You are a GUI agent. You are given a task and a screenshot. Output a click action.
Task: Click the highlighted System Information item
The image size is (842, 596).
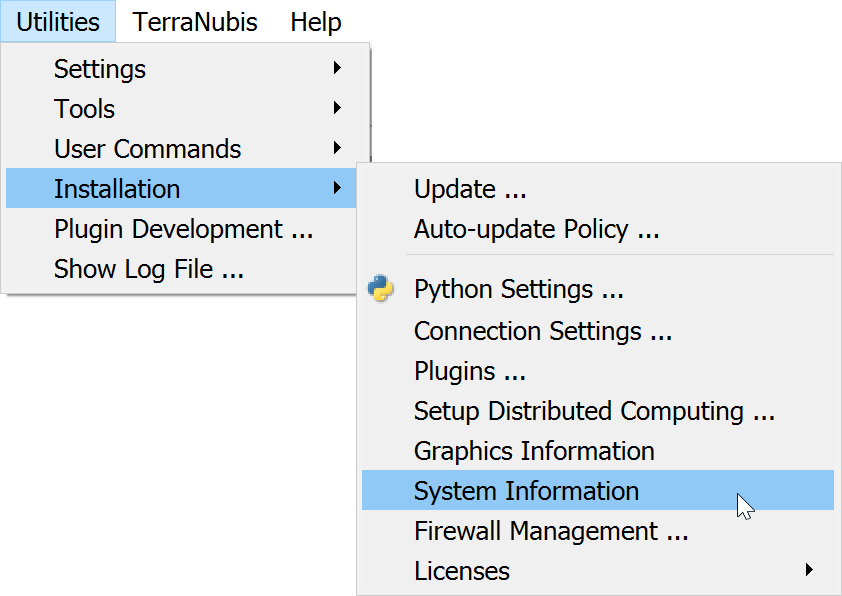pyautogui.click(x=526, y=491)
